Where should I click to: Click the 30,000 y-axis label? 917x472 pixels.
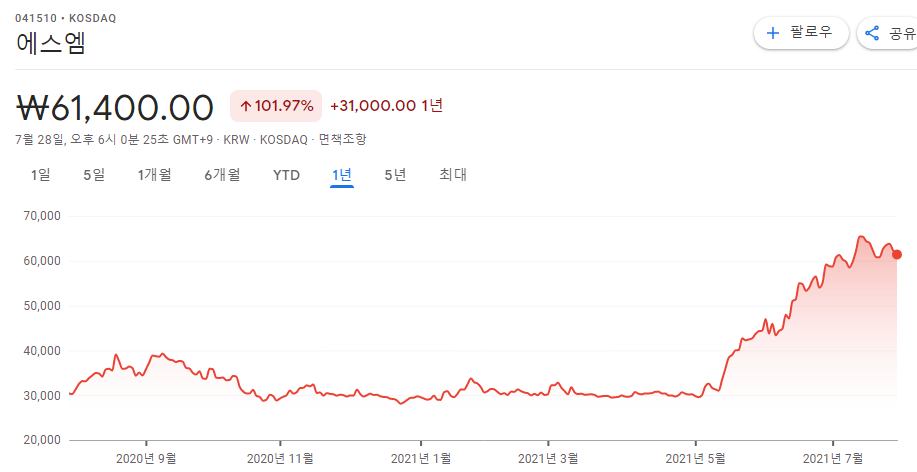[x=42, y=395]
